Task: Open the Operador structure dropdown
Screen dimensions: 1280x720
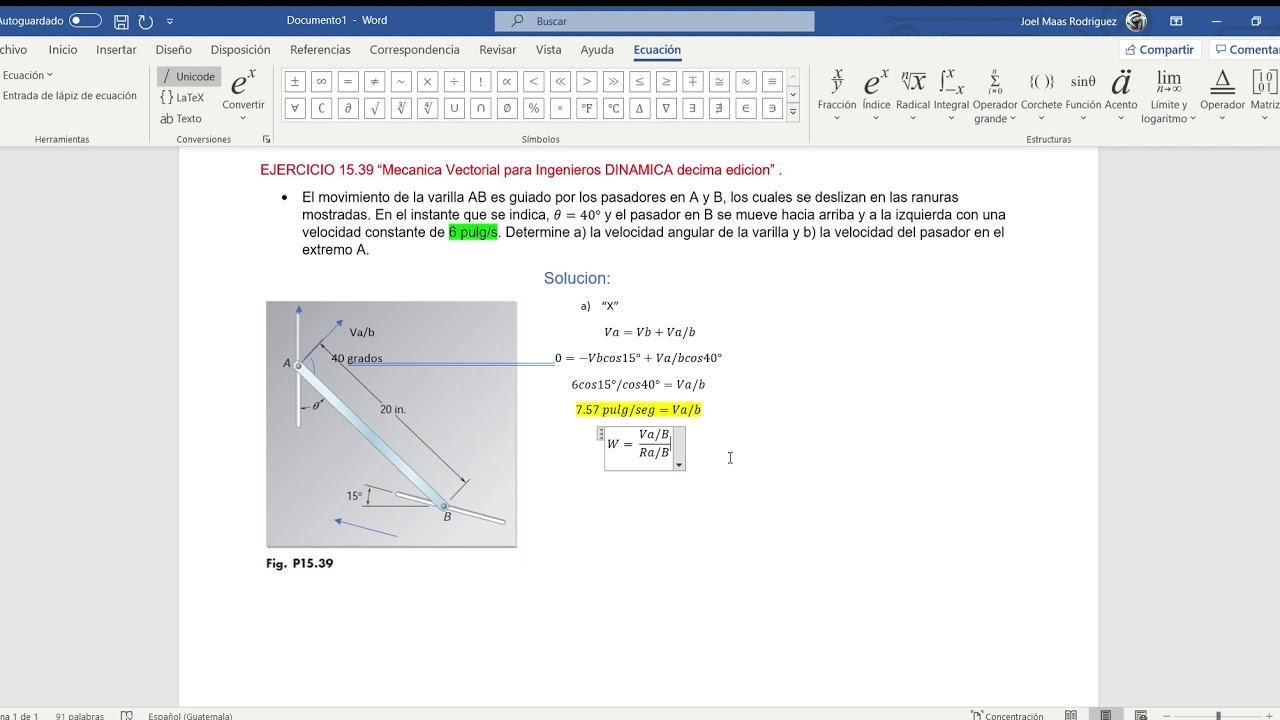Action: (1222, 96)
